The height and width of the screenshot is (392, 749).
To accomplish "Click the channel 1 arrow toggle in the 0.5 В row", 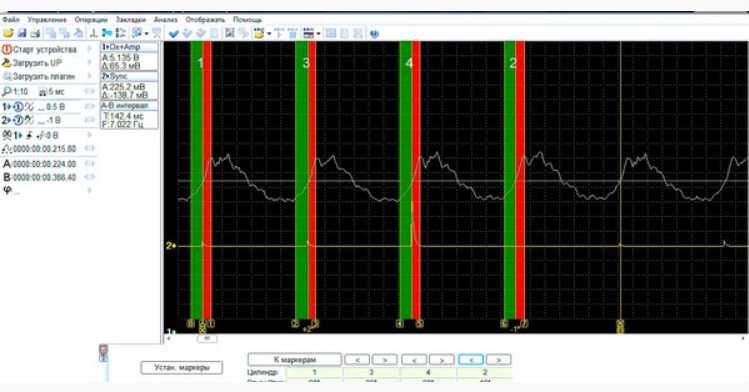I will [x=6, y=107].
